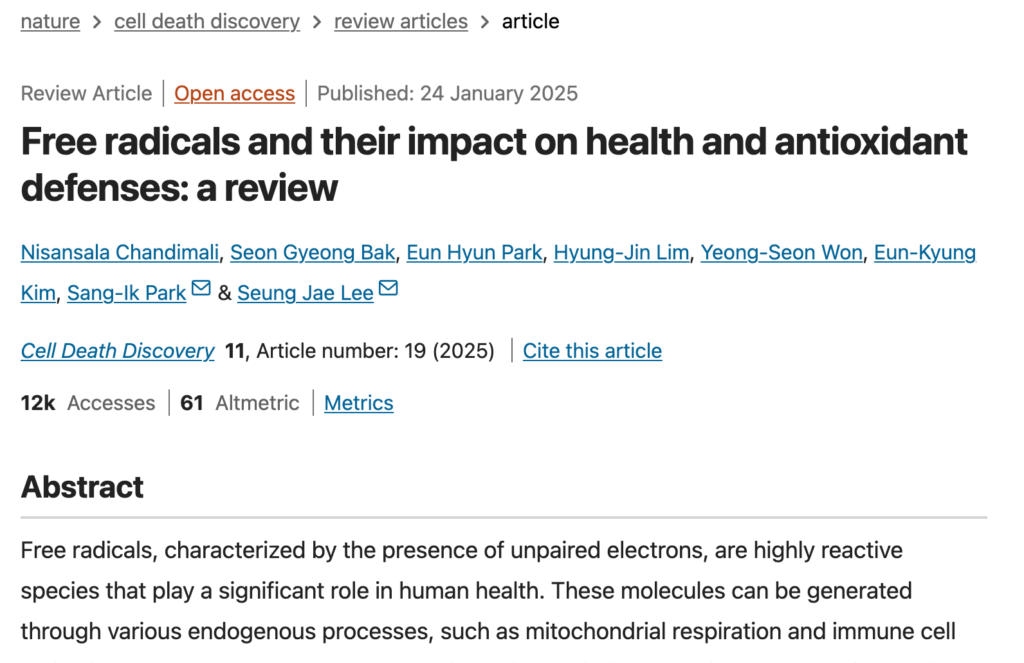Show author Eun-Kyung Kim's details
This screenshot has height=663, width=1024.
tap(924, 252)
